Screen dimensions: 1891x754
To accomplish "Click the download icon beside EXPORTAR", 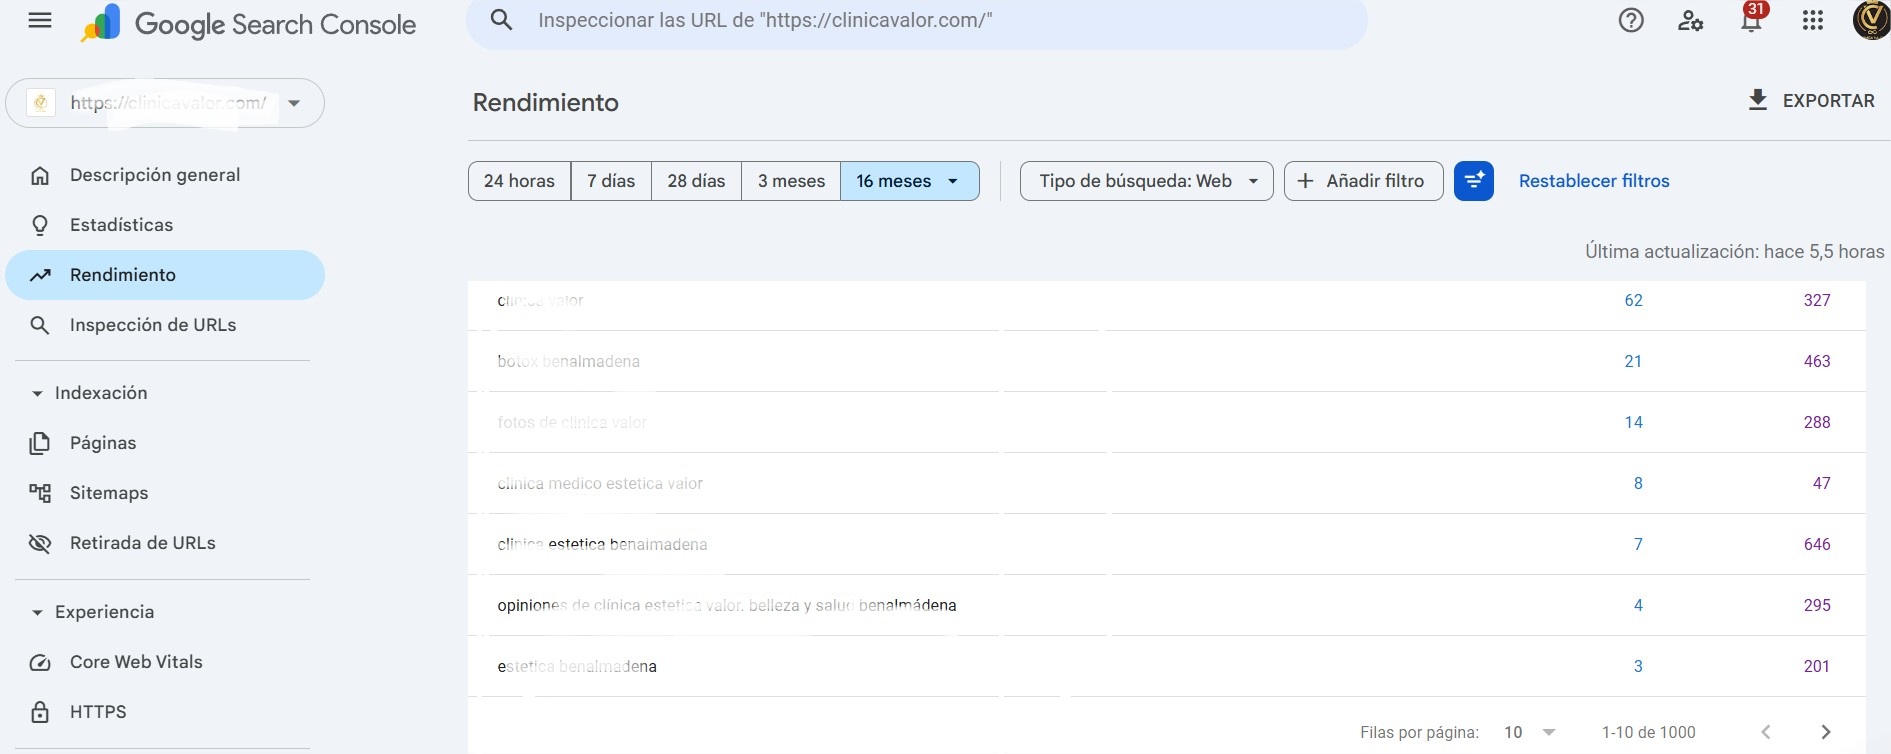I will click(1758, 100).
